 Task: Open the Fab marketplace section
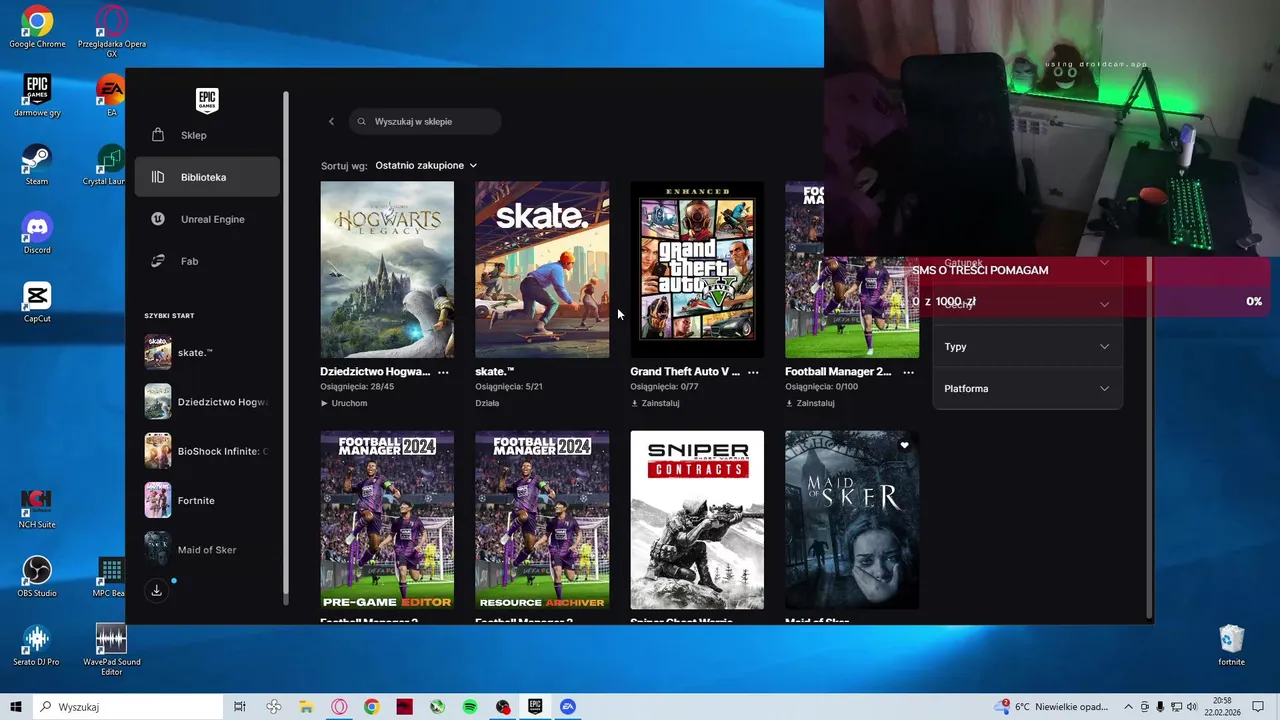(207, 261)
